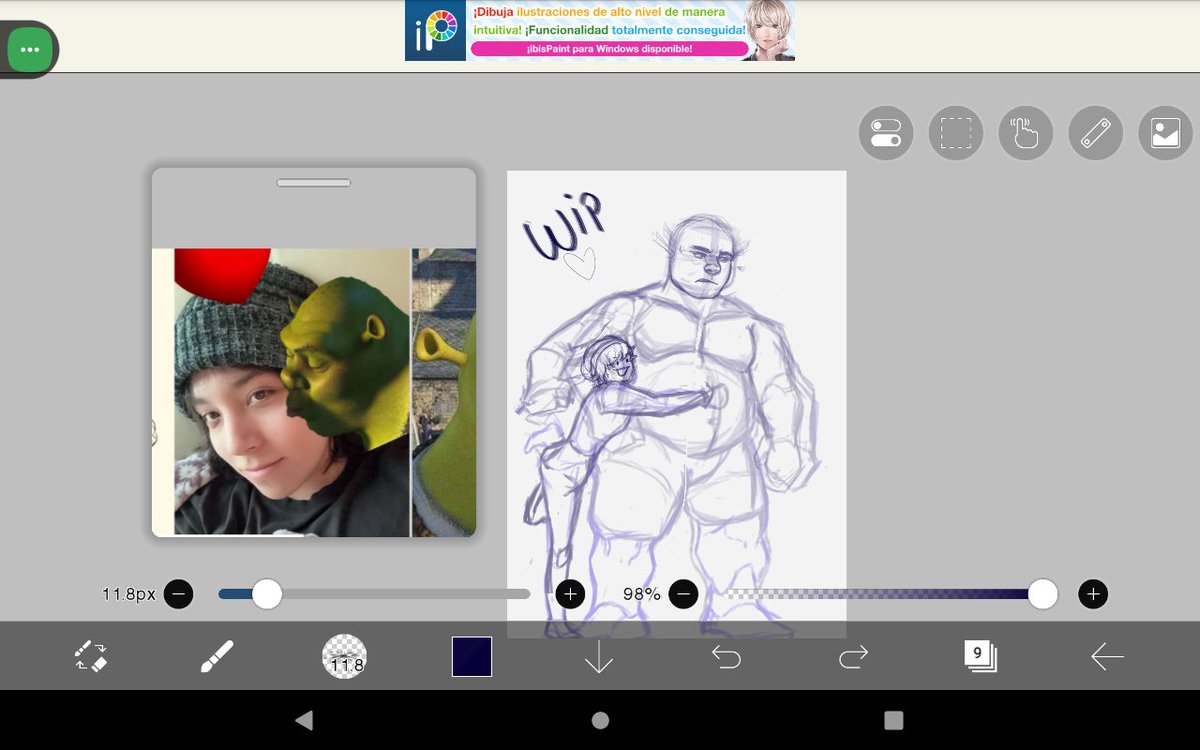Tap the Android recent apps button

click(894, 720)
